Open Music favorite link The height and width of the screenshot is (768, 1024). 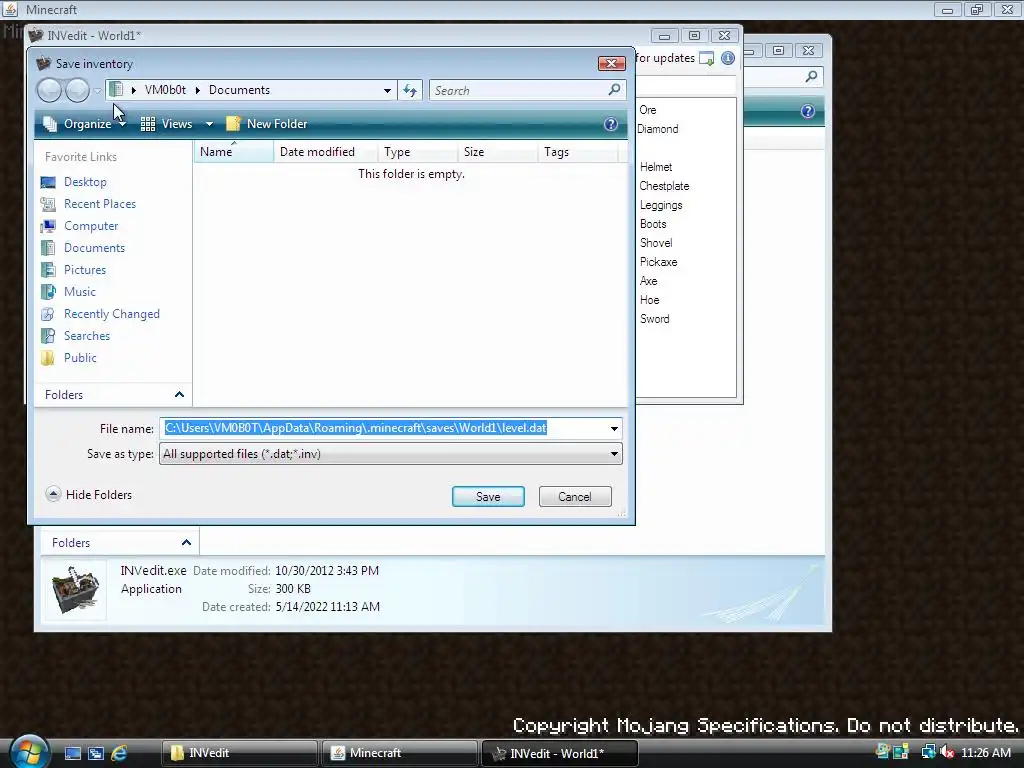point(79,292)
